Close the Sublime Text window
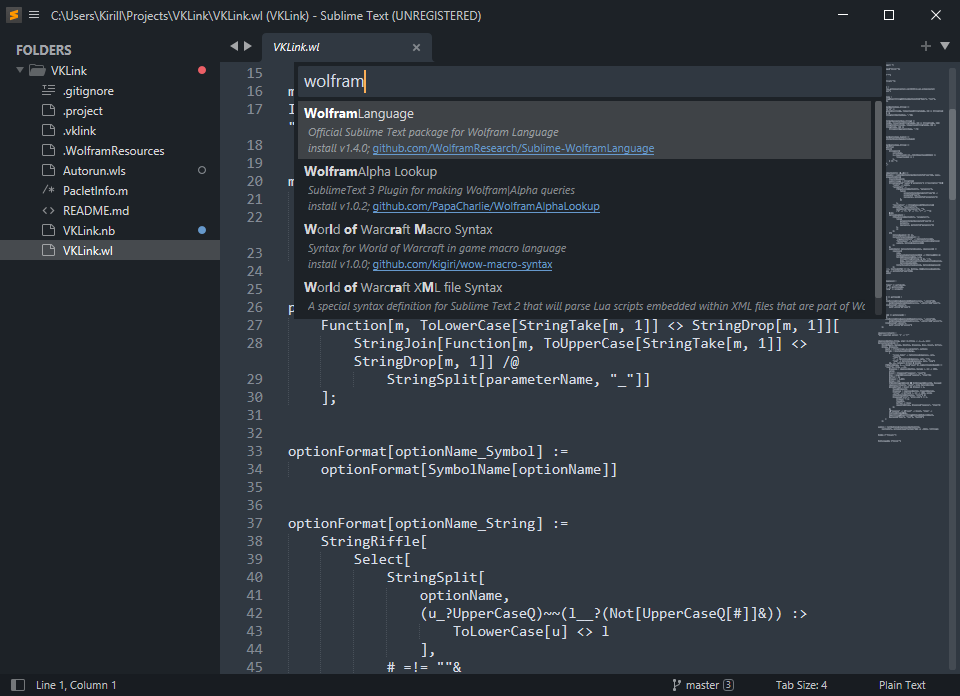Viewport: 960px width, 696px height. [x=936, y=15]
